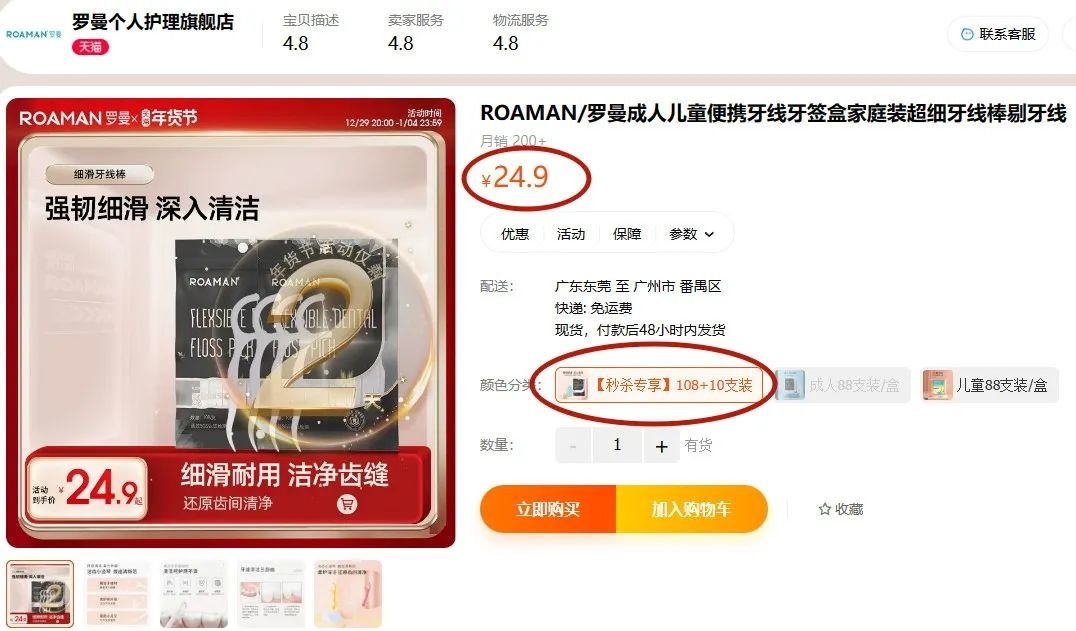Click the ROAMAN store logo
The image size is (1076, 631).
click(x=34, y=34)
